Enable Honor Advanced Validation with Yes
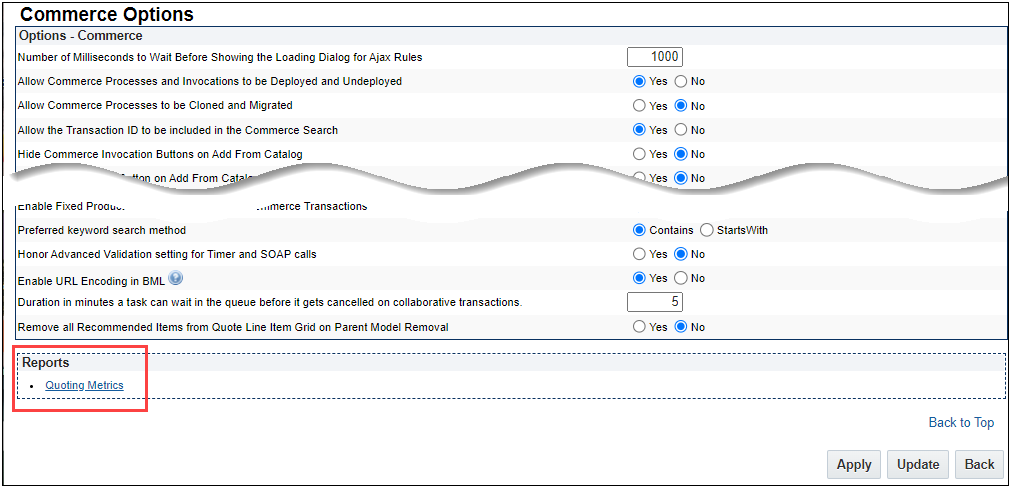Screen dimensions: 1011x488 coord(639,254)
